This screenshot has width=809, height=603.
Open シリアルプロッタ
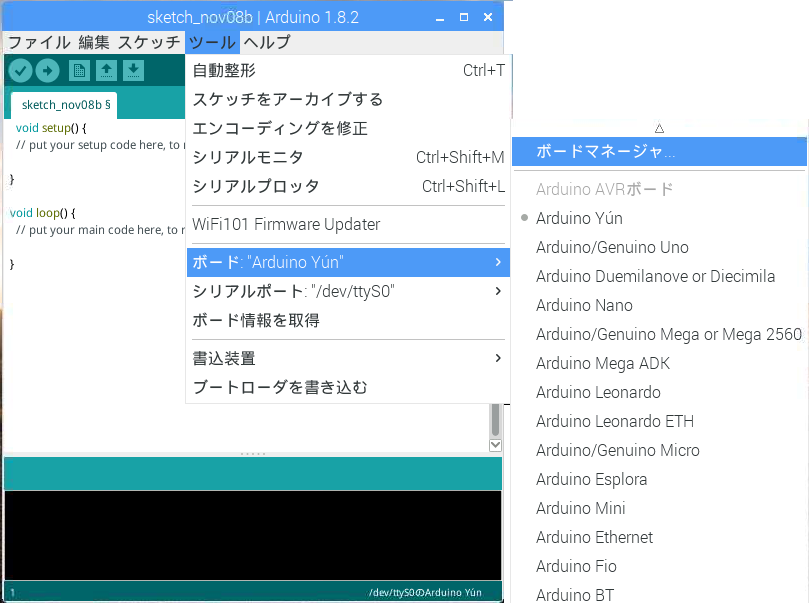click(348, 186)
